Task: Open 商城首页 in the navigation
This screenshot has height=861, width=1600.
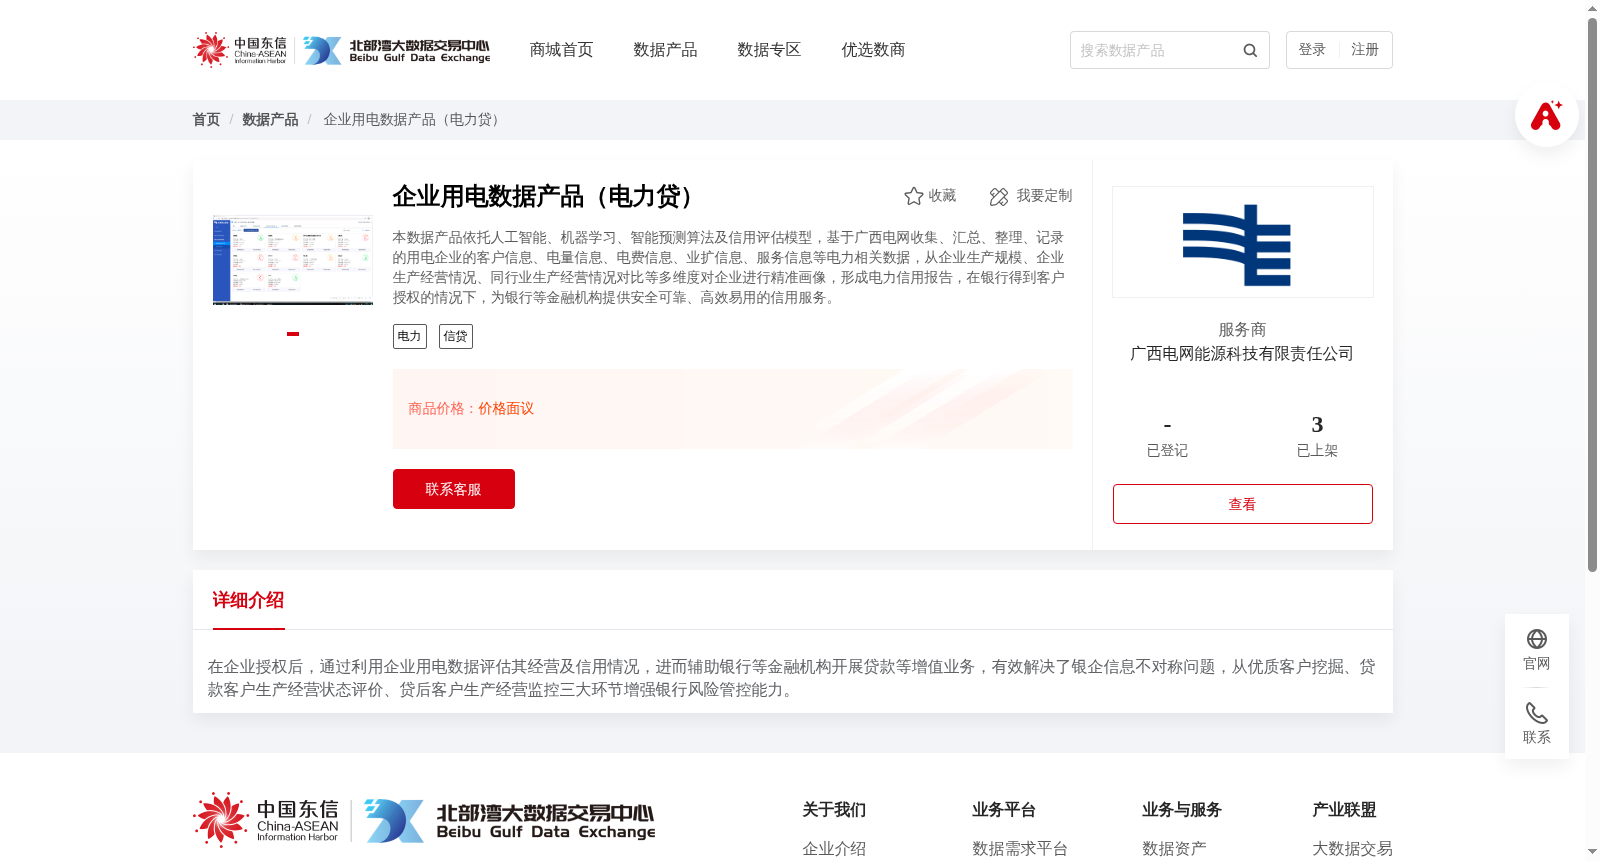Action: tap(561, 50)
